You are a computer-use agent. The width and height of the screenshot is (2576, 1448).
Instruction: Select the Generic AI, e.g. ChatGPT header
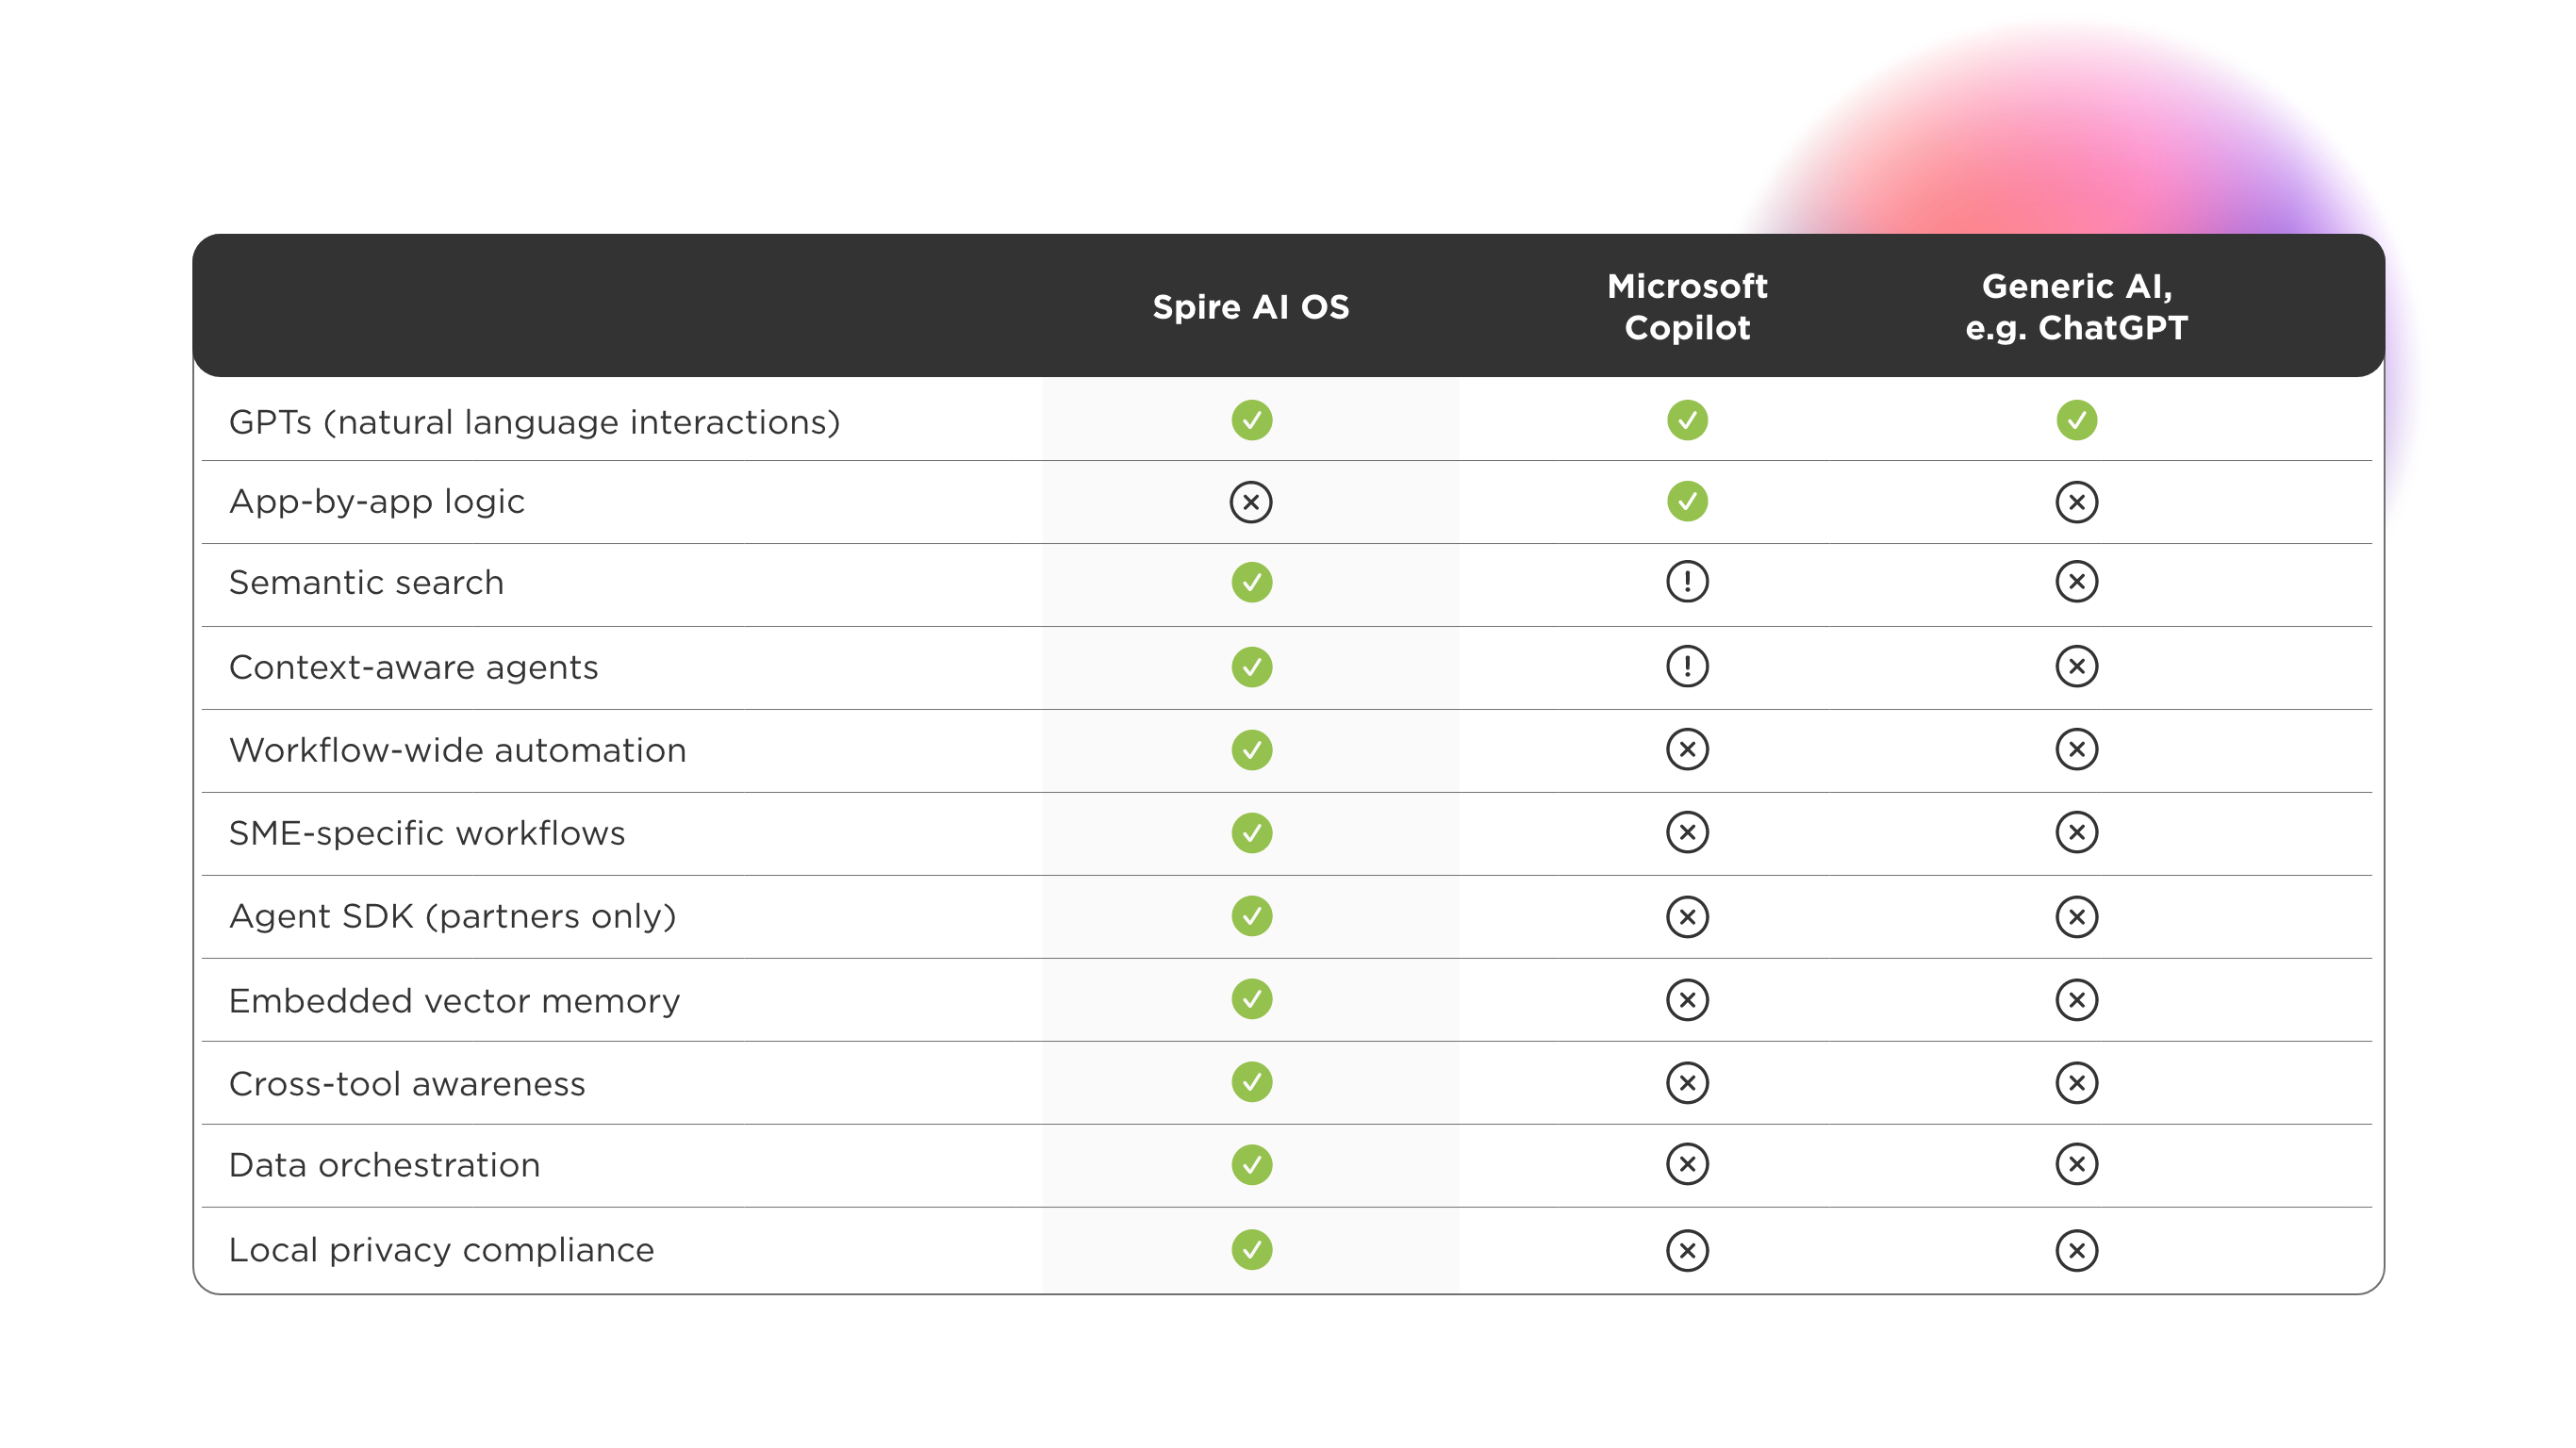point(2076,307)
